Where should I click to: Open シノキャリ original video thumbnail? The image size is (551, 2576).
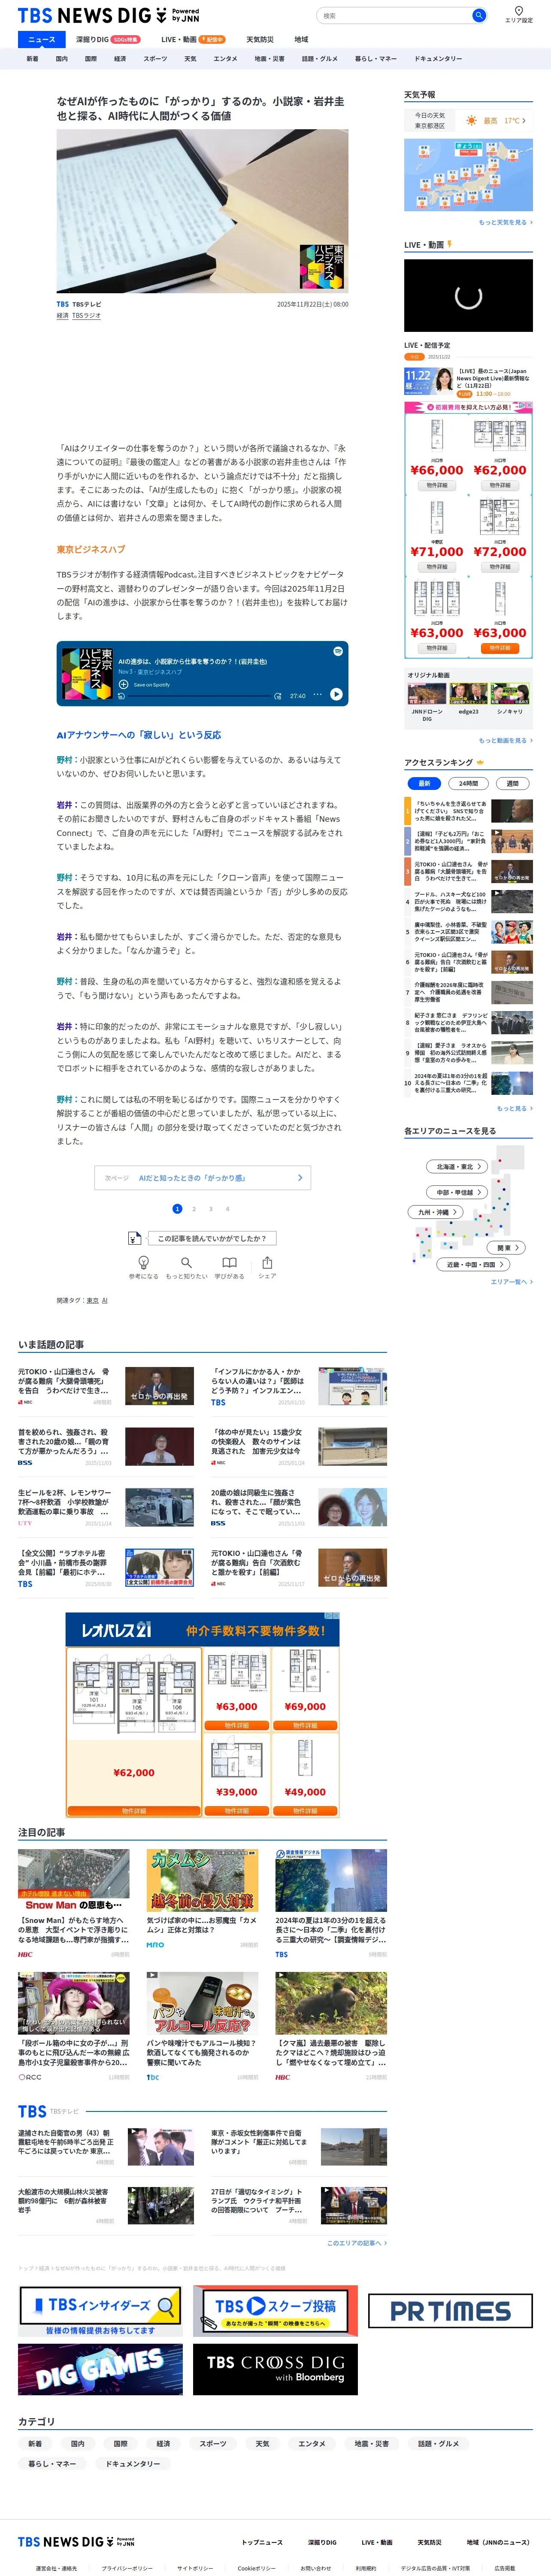click(510, 694)
